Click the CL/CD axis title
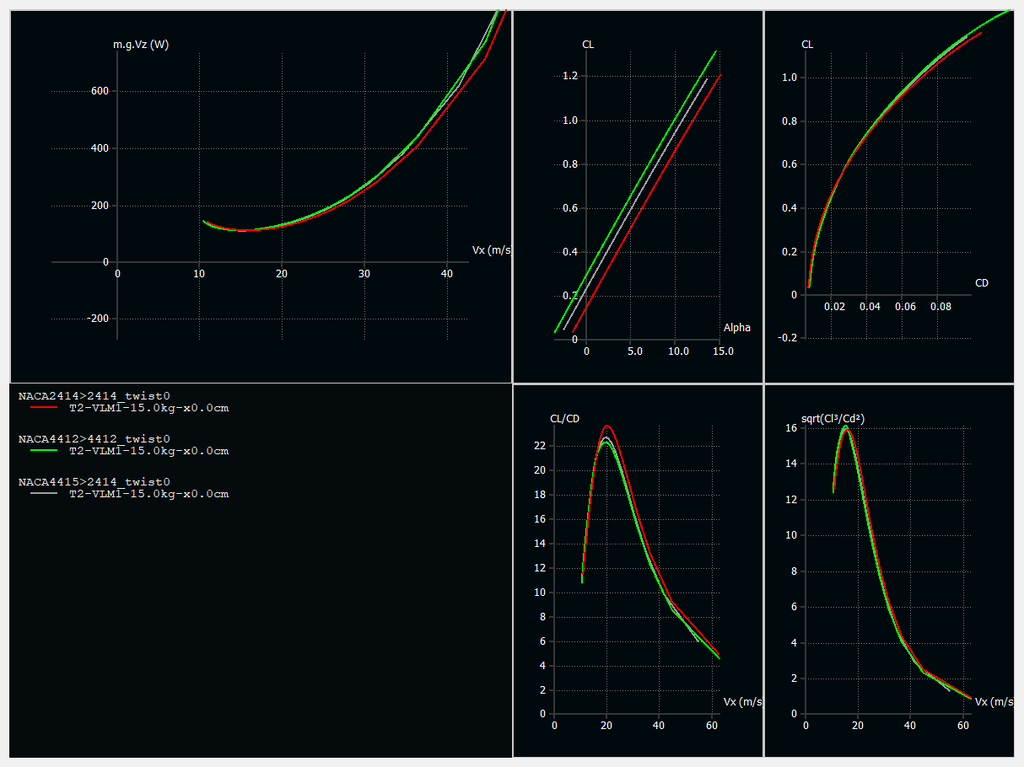The height and width of the screenshot is (767, 1024). (564, 418)
